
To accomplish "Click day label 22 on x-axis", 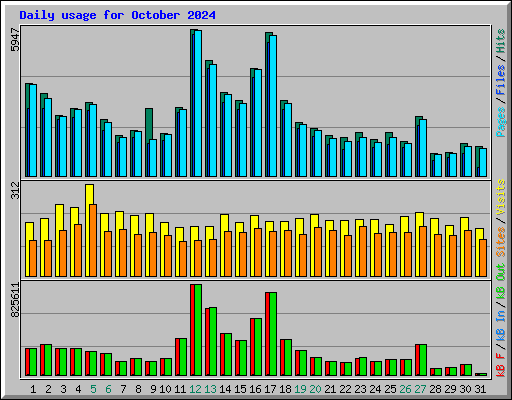I will pos(345,389).
